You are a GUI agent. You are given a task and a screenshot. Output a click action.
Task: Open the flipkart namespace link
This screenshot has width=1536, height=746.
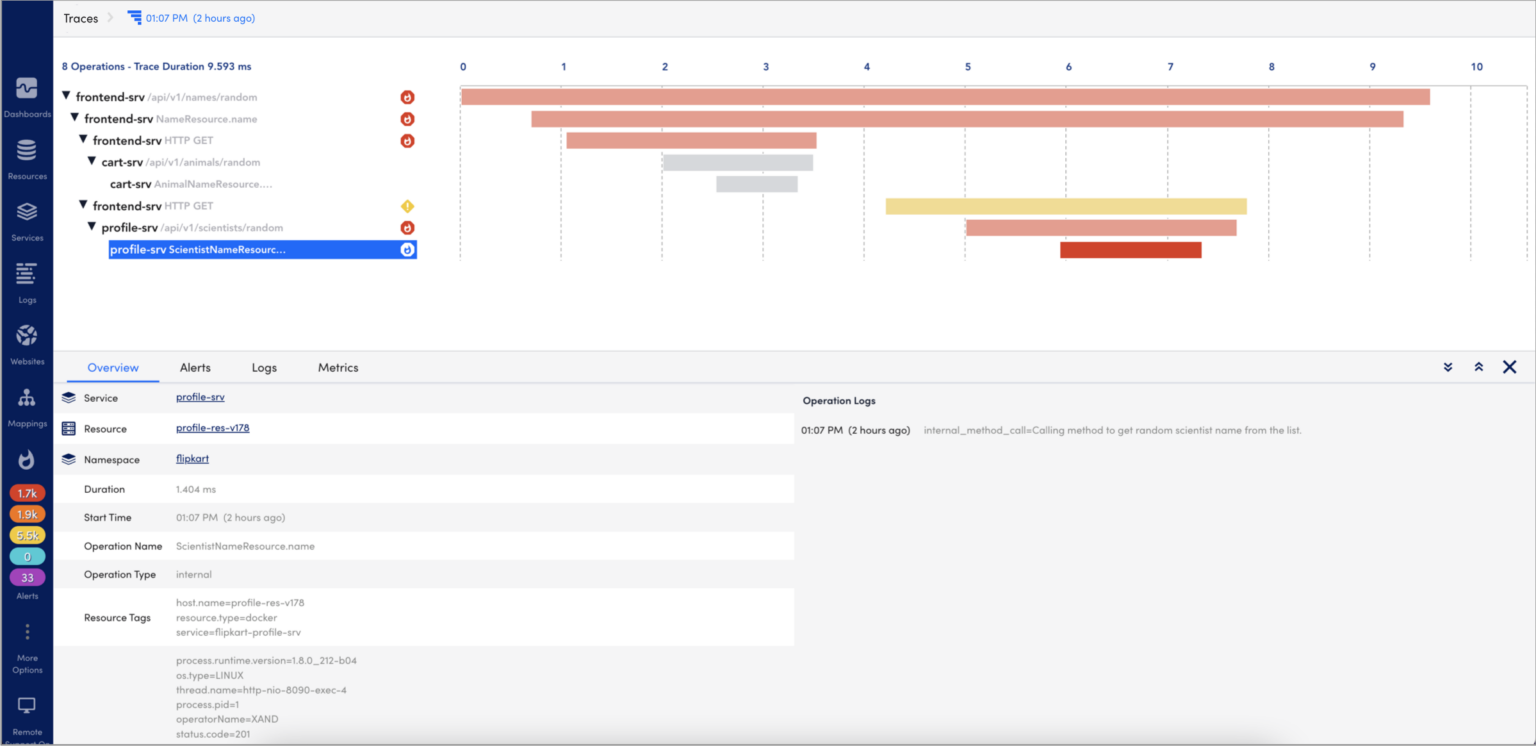coord(192,458)
